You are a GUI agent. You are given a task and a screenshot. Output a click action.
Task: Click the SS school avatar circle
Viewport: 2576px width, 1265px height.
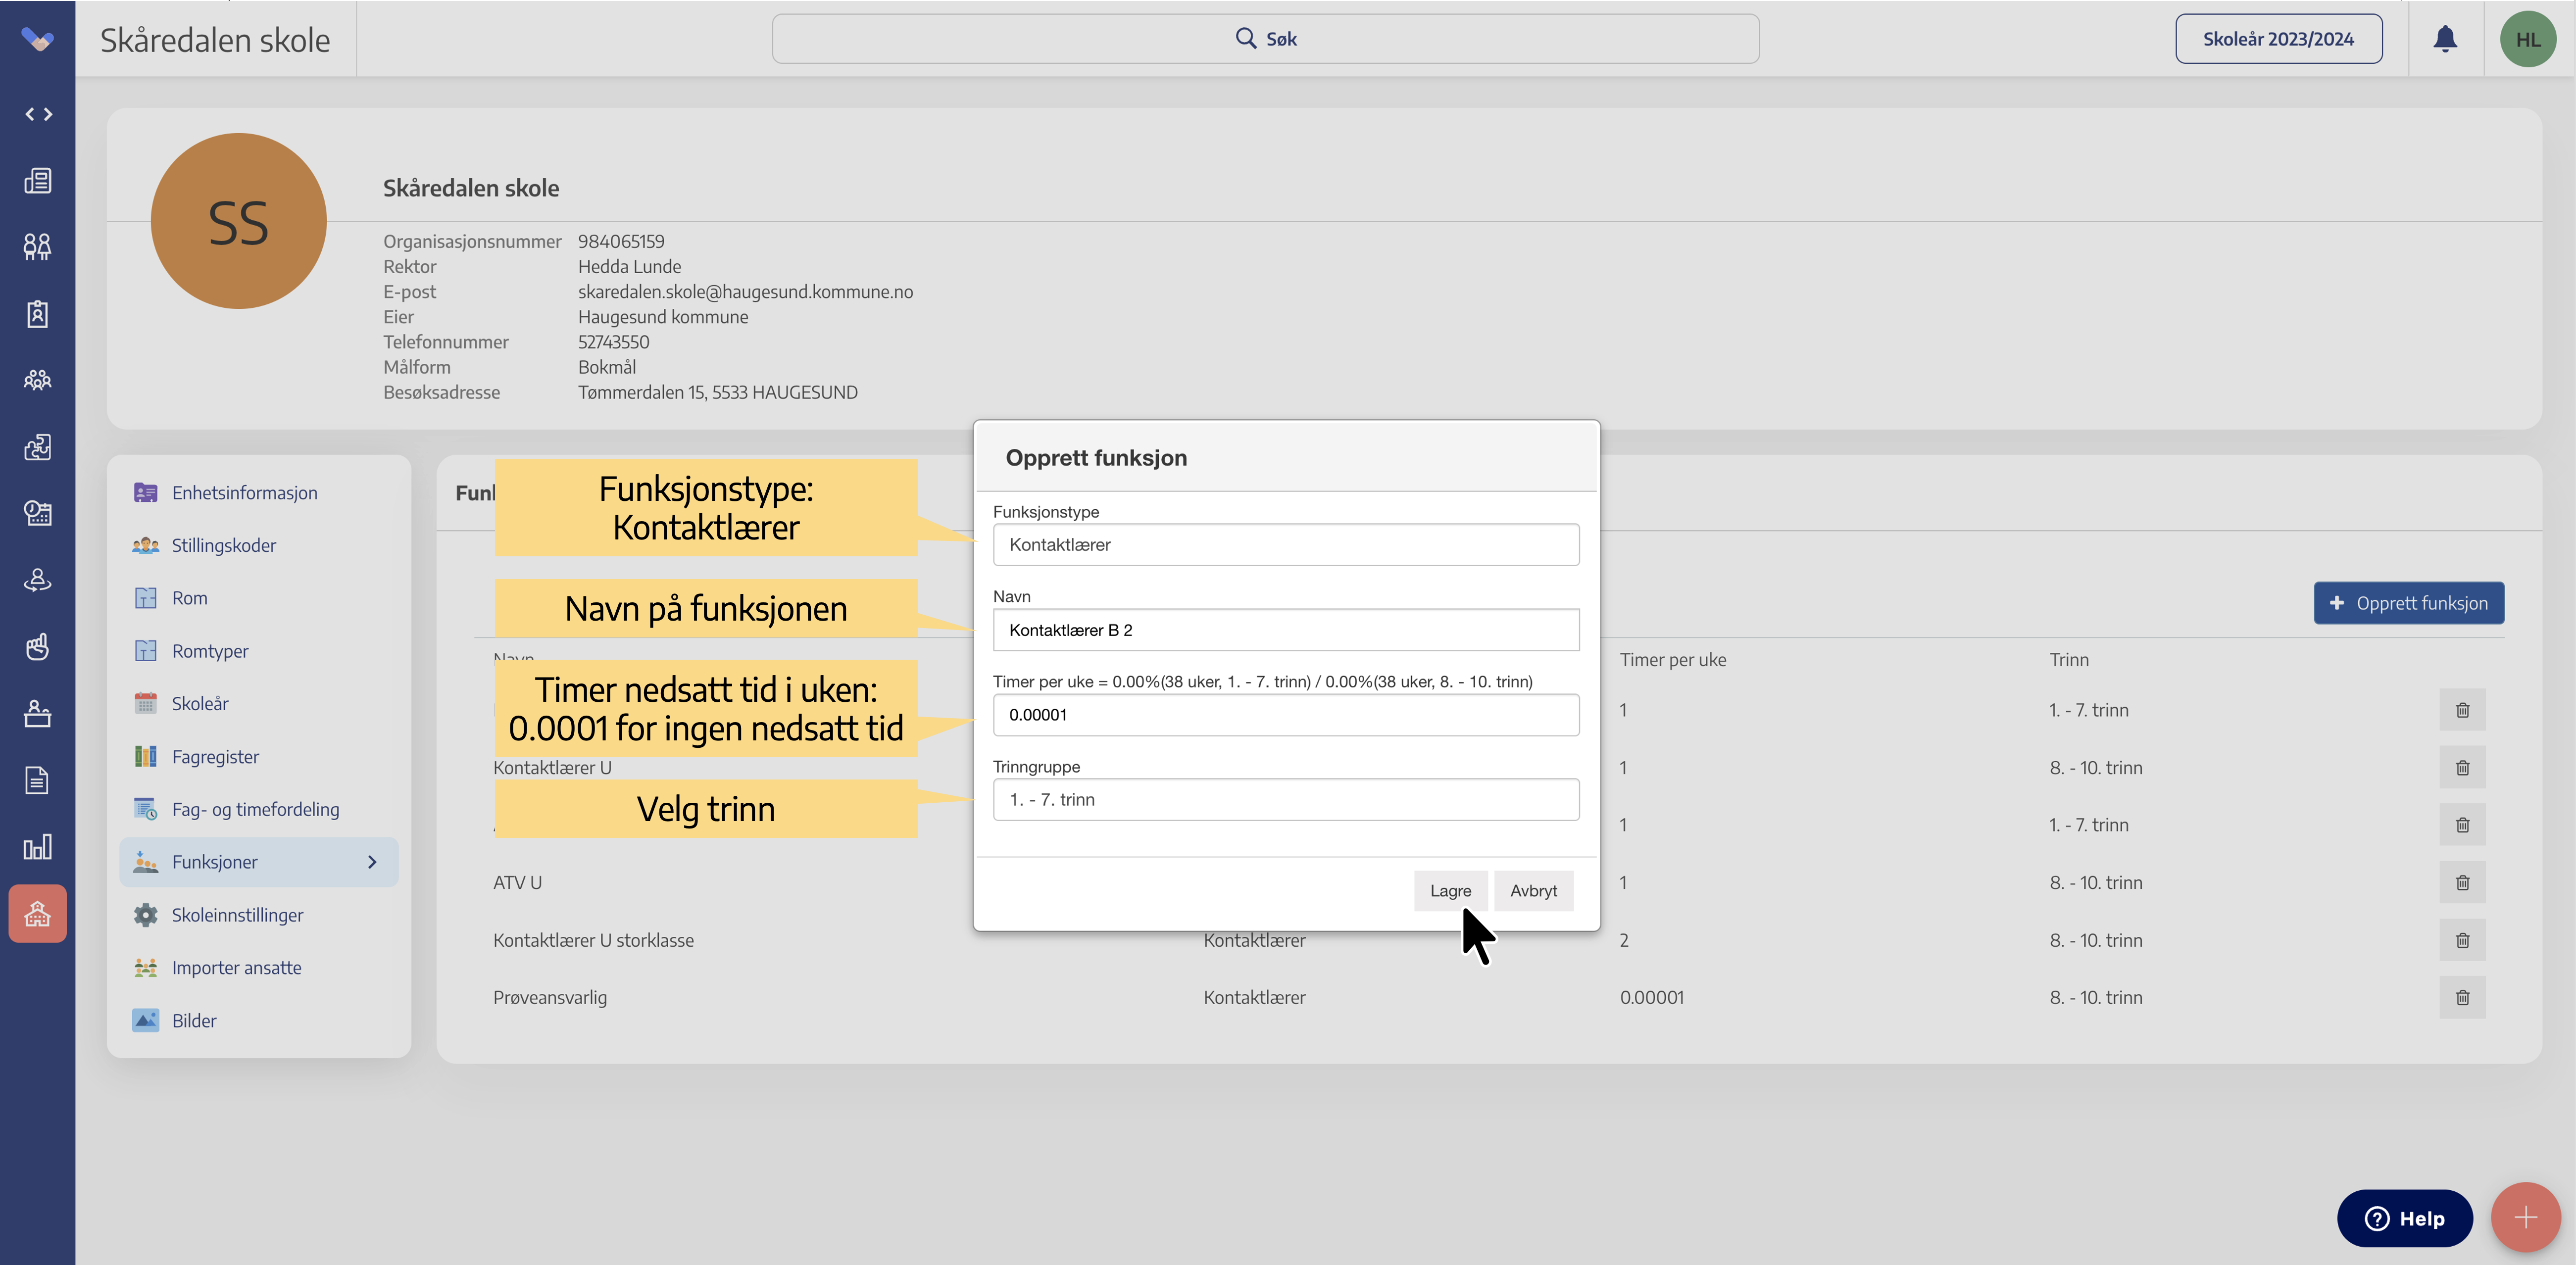238,221
